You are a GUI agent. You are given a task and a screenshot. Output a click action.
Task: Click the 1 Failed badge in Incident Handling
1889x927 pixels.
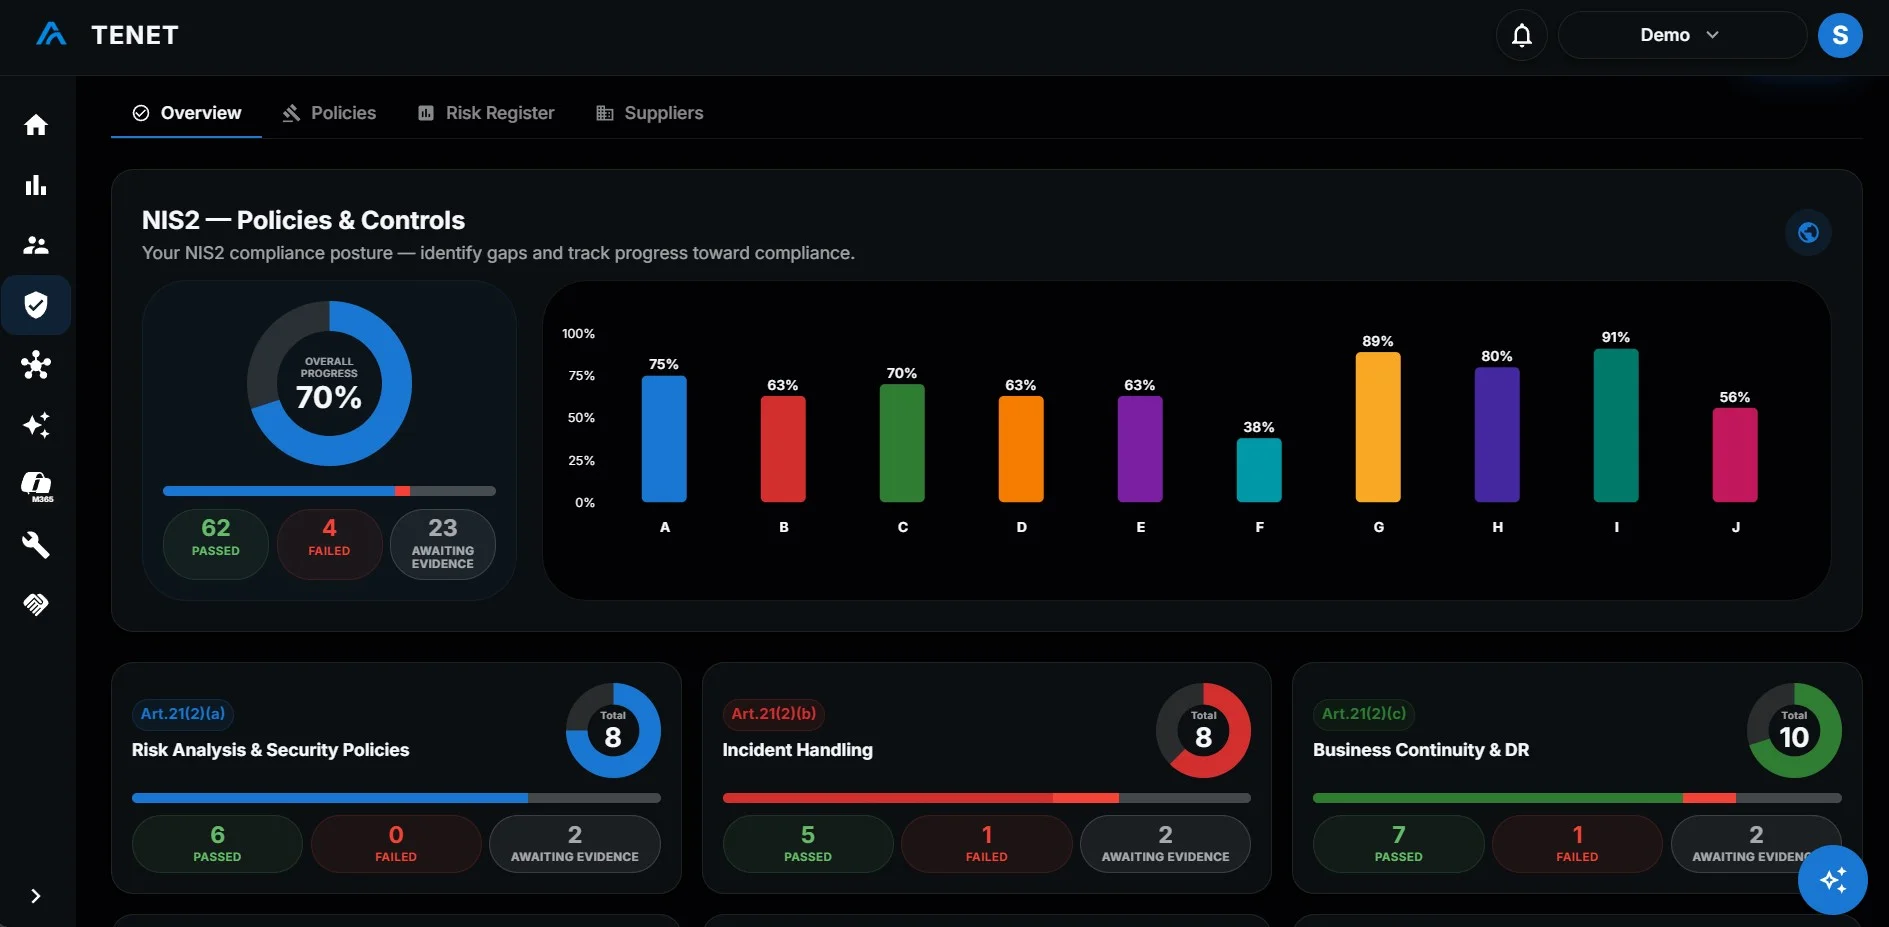(987, 844)
